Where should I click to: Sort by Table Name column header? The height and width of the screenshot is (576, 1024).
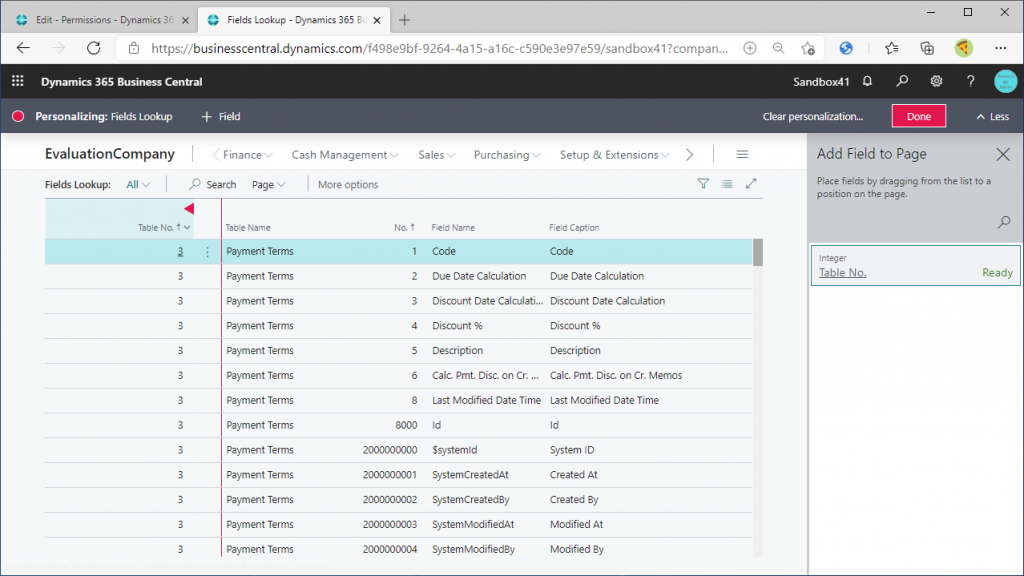click(248, 227)
